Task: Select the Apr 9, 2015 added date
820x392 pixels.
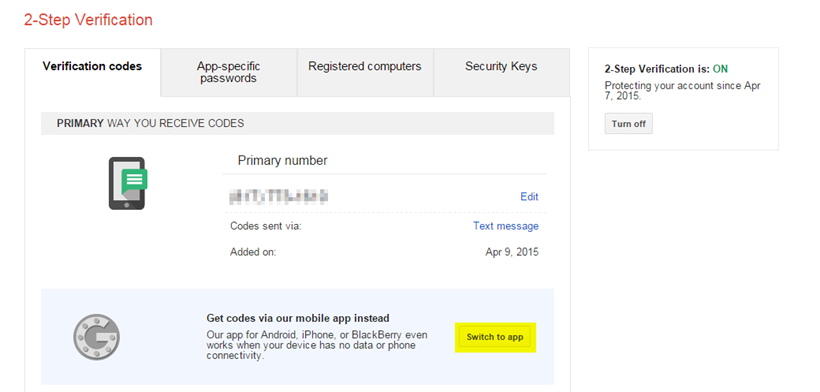Action: pyautogui.click(x=512, y=252)
